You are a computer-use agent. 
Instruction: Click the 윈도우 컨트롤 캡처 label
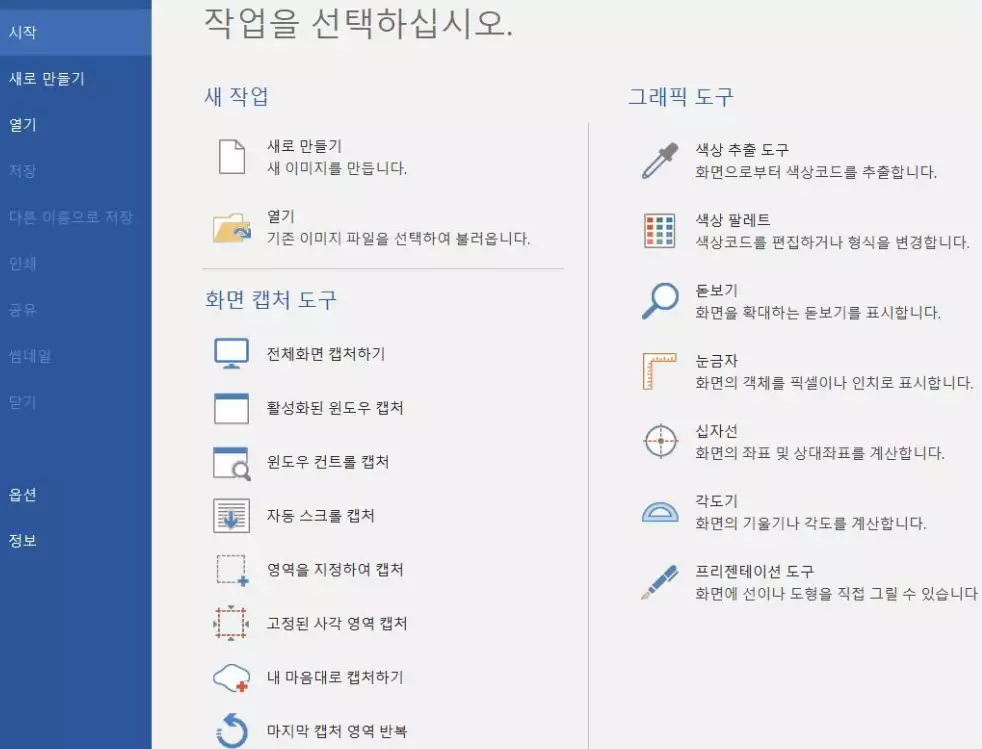click(x=328, y=462)
